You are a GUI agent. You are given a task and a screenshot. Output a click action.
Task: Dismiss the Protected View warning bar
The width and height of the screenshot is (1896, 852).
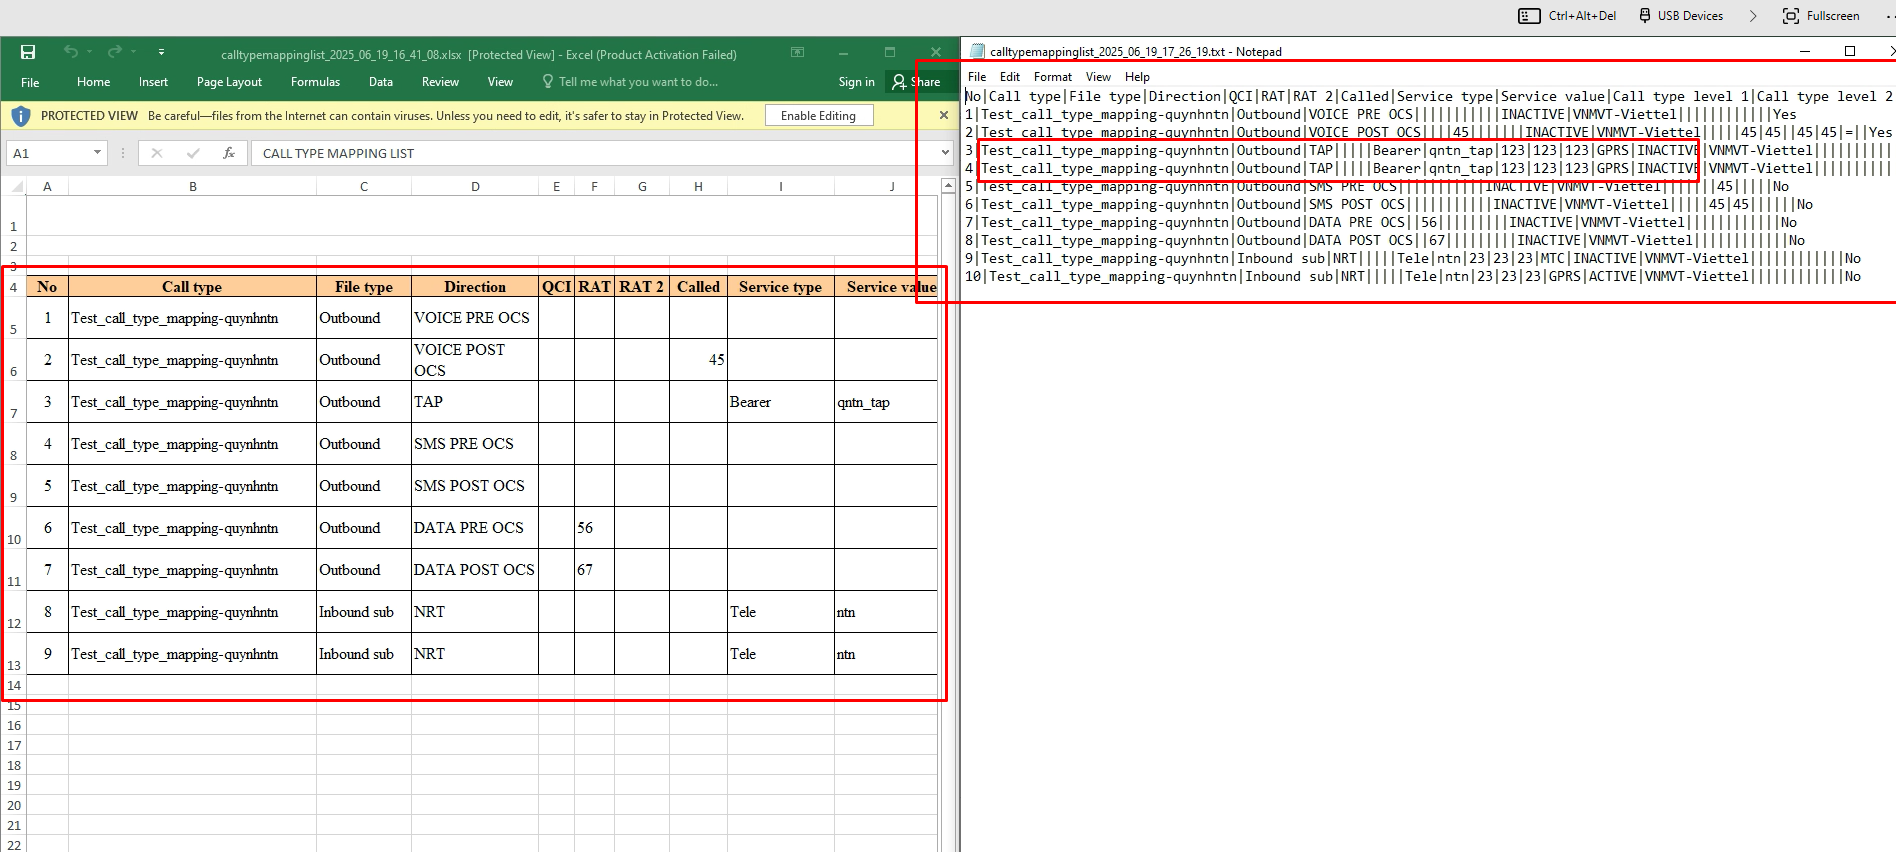(943, 116)
